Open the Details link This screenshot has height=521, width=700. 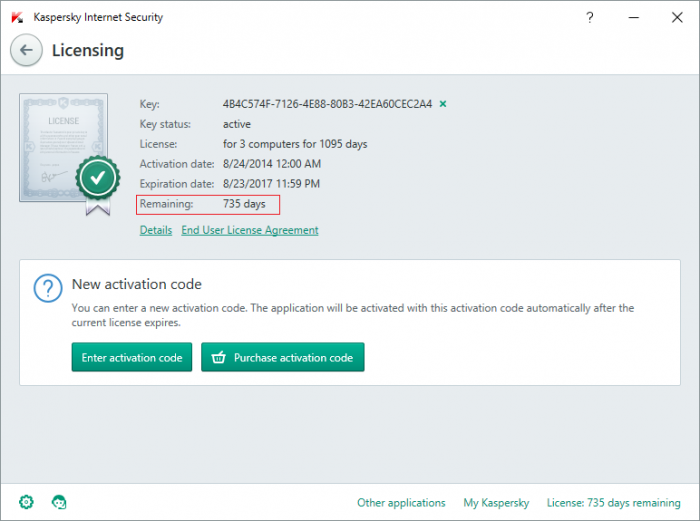coord(156,230)
